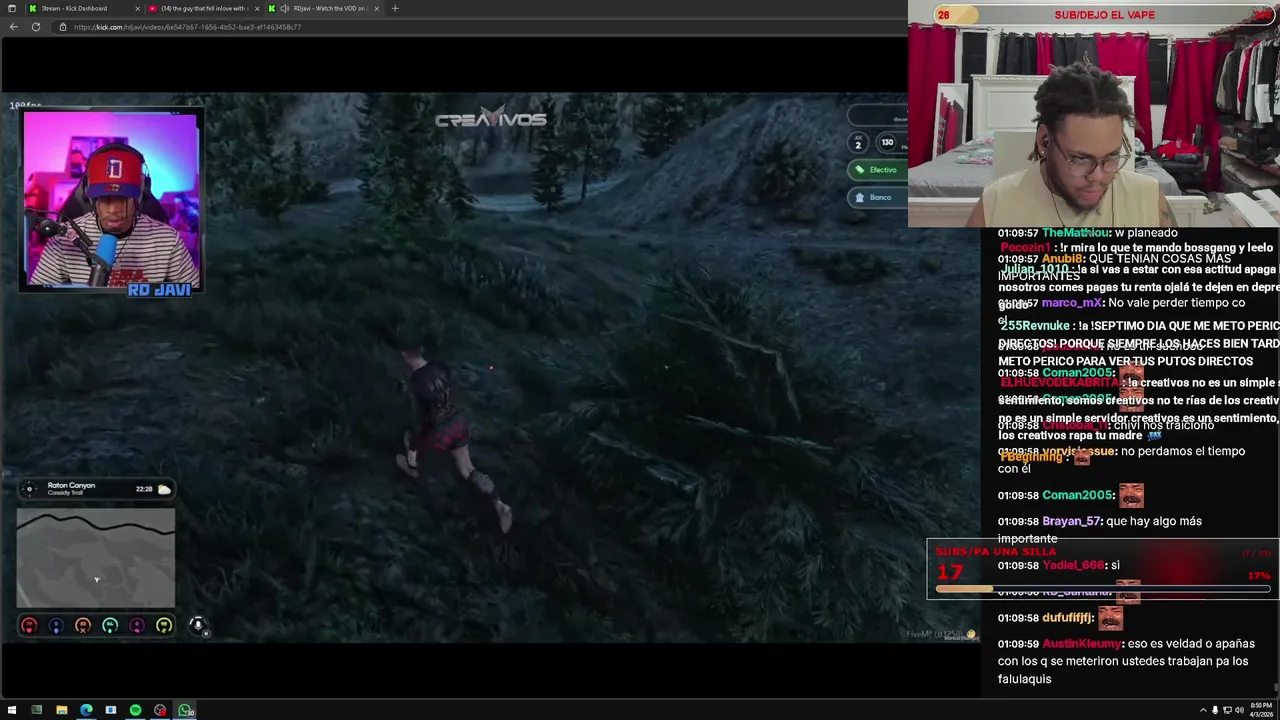Image resolution: width=1280 pixels, height=720 pixels.
Task: Click dufufifjfj username in chat
Action: [1068, 618]
